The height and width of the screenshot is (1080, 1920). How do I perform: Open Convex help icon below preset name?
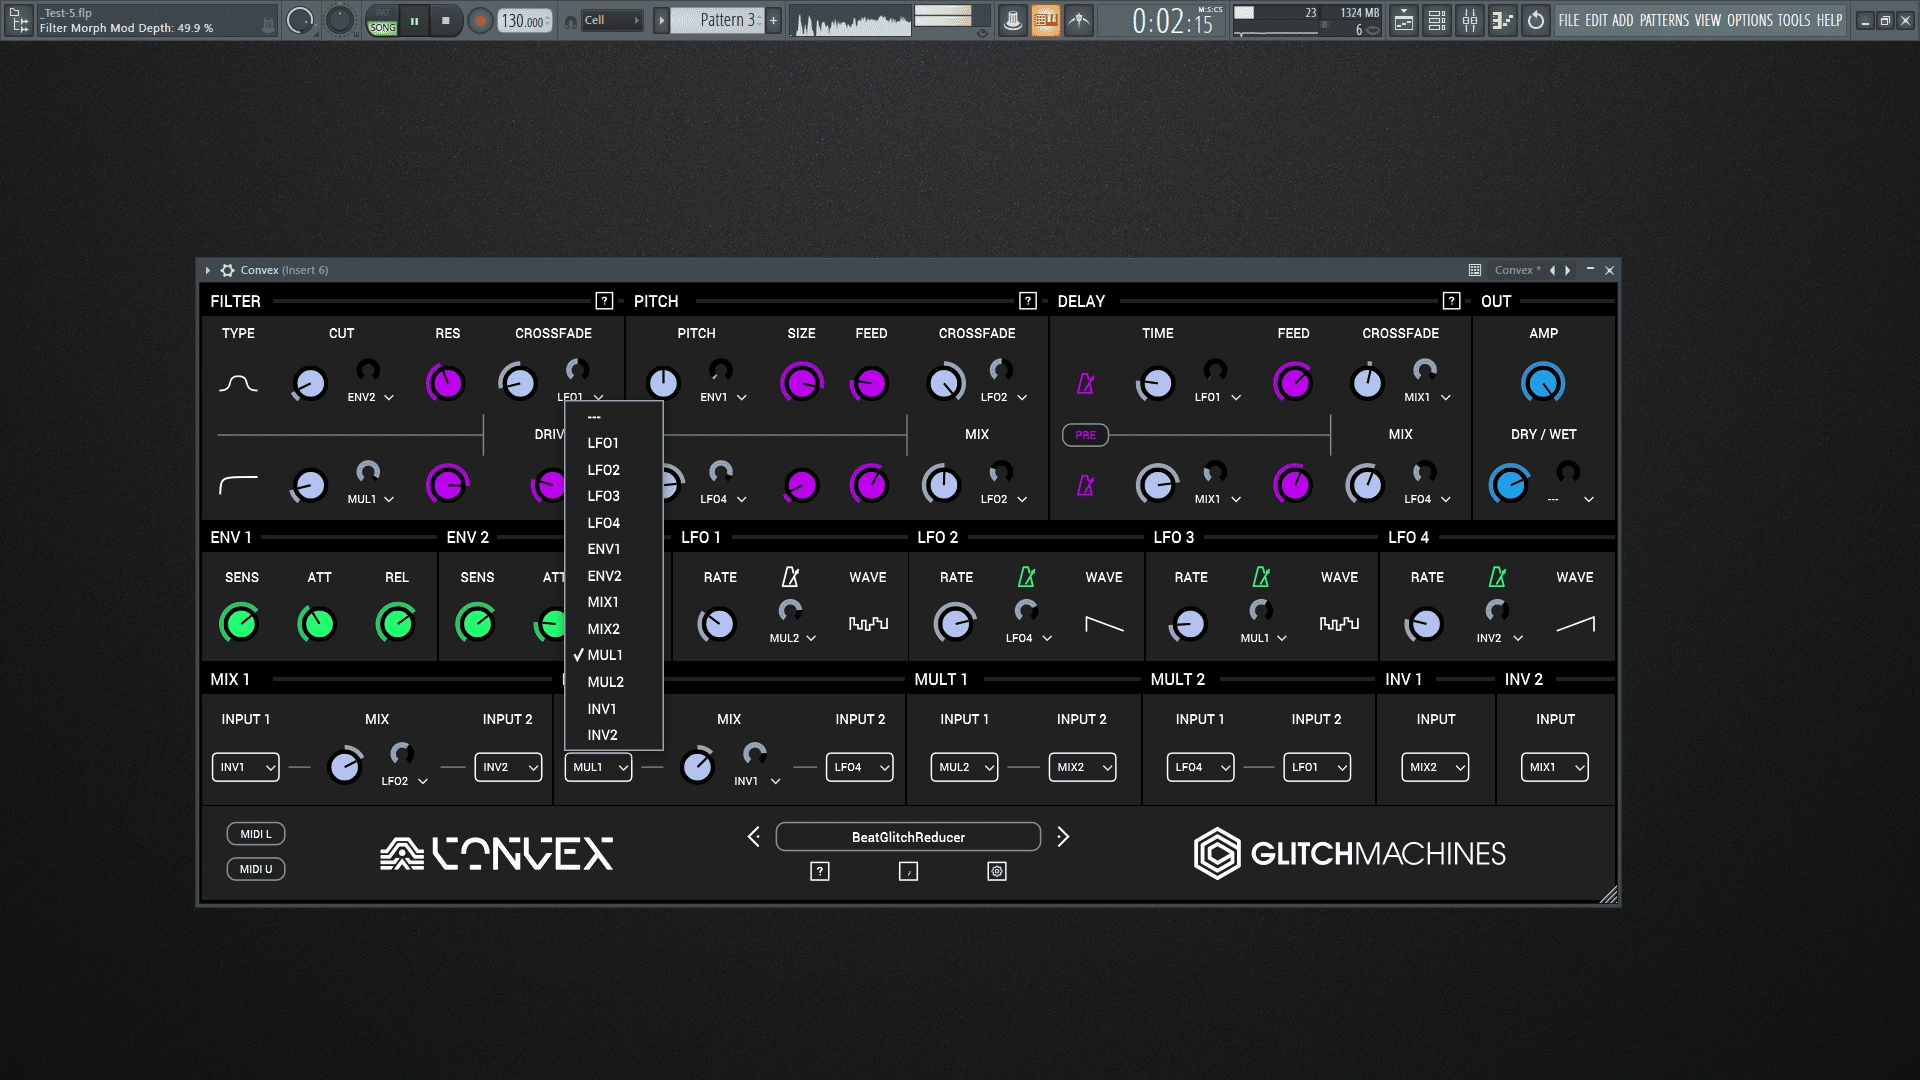820,871
